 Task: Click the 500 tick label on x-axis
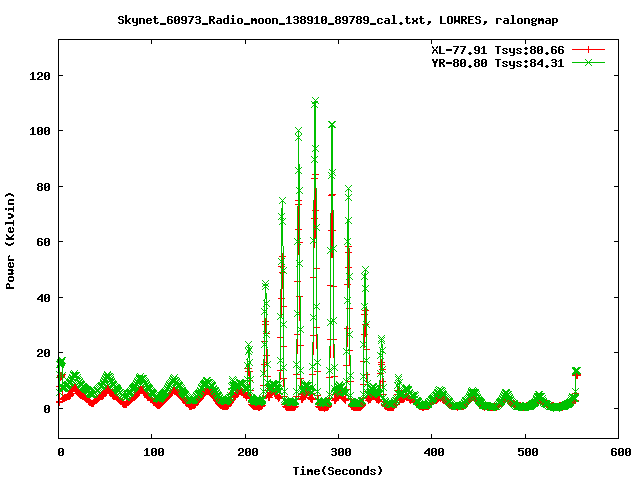pyautogui.click(x=525, y=453)
